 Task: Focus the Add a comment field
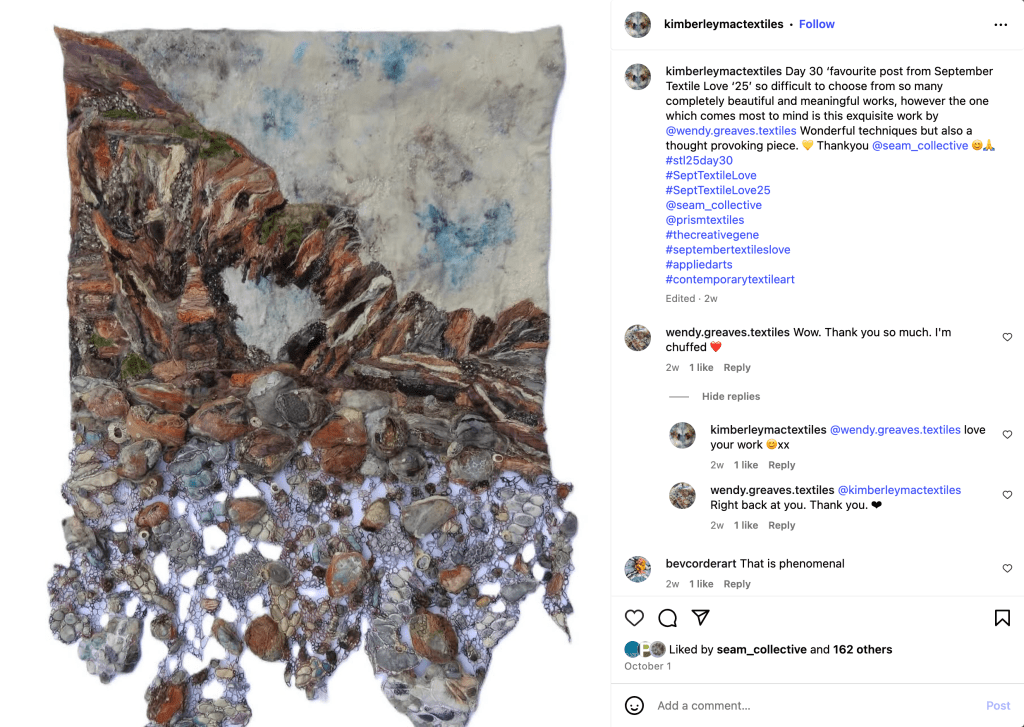pyautogui.click(x=816, y=705)
